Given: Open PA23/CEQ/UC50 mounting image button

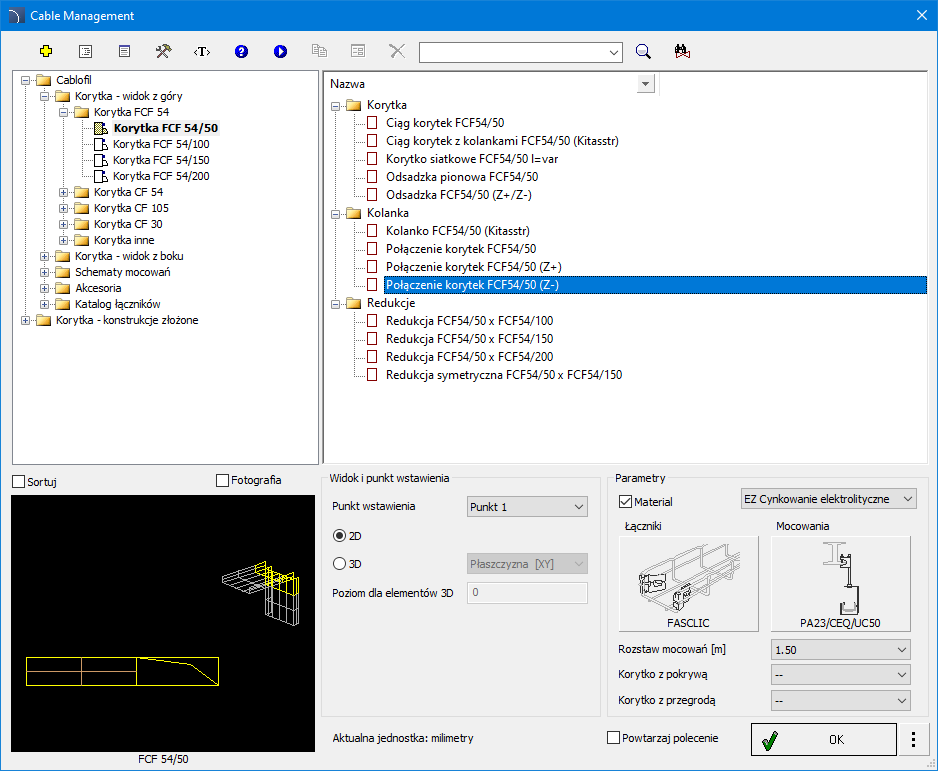Looking at the screenshot, I should [841, 584].
